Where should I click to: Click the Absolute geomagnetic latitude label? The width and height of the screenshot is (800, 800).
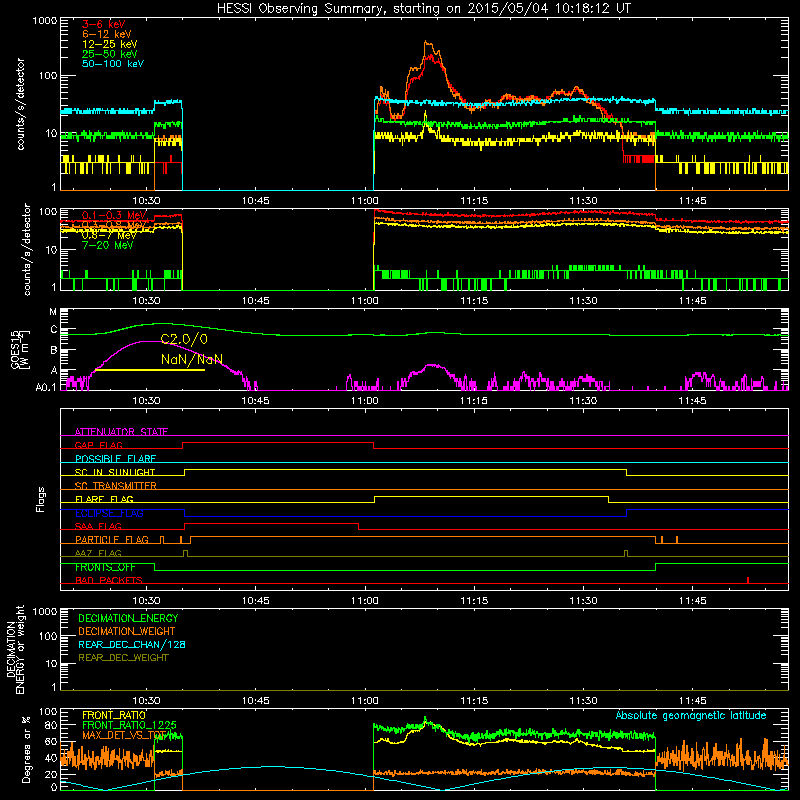(x=691, y=715)
